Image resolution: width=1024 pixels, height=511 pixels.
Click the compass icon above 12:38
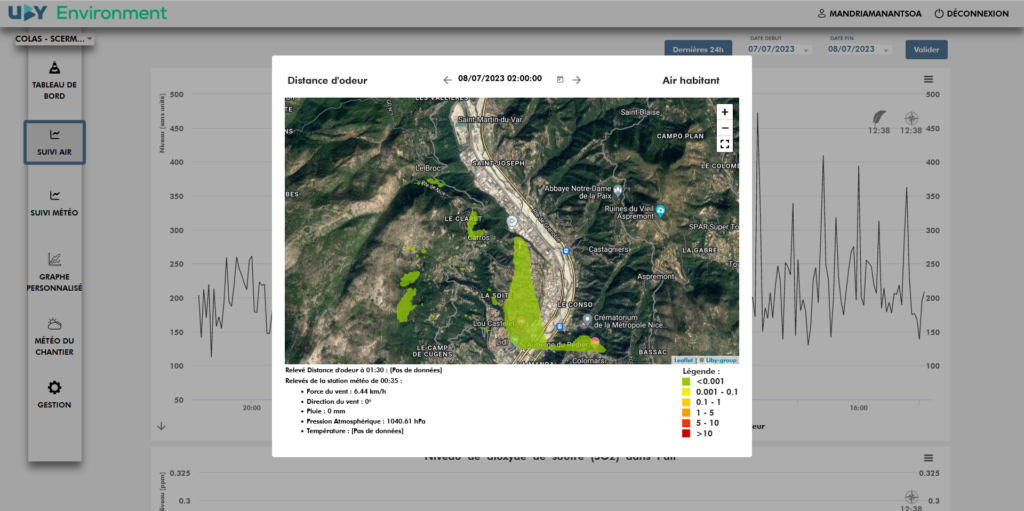[911, 117]
